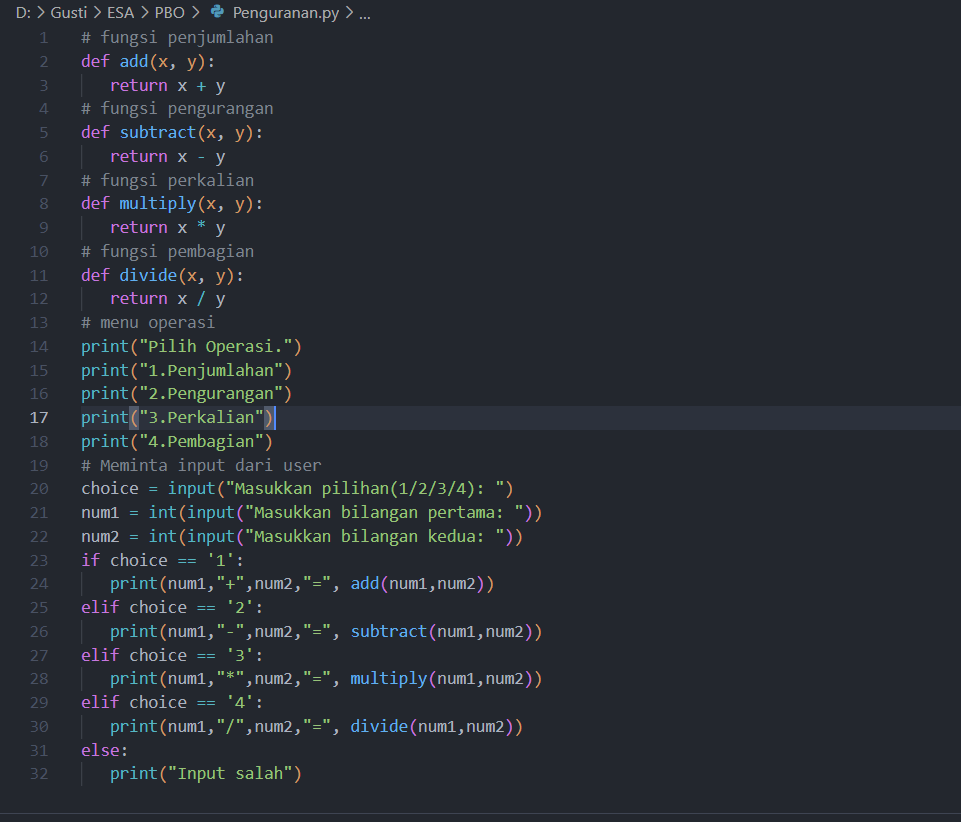Screen dimensions: 961x822
Task: Click "Masukkan pilihan(1/2/3/4): " string
Action: point(365,489)
